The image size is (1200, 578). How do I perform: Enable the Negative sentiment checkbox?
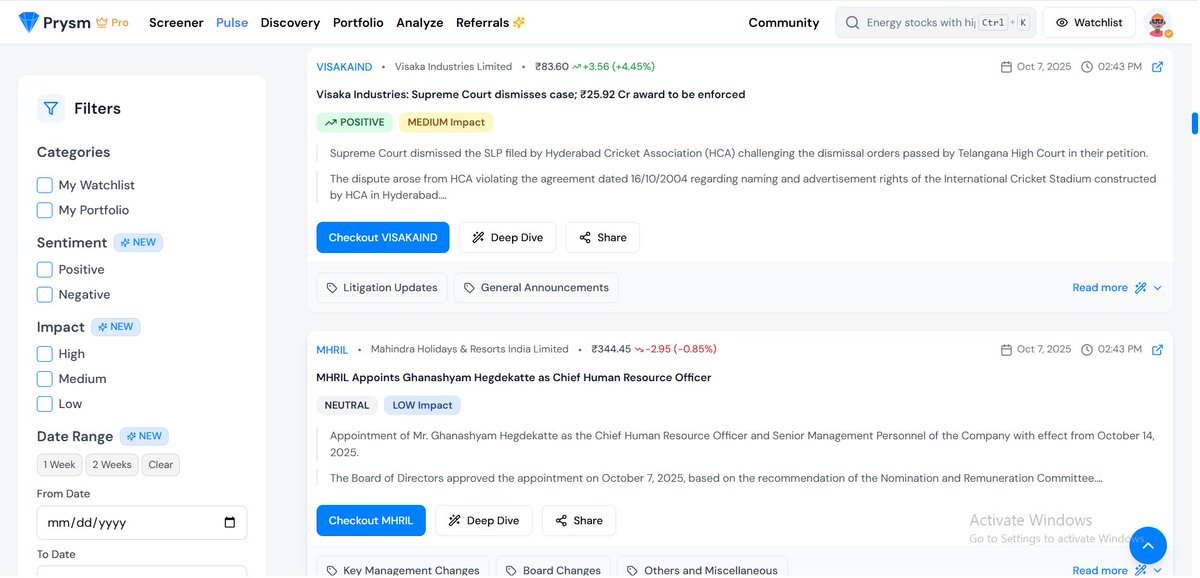(x=45, y=294)
